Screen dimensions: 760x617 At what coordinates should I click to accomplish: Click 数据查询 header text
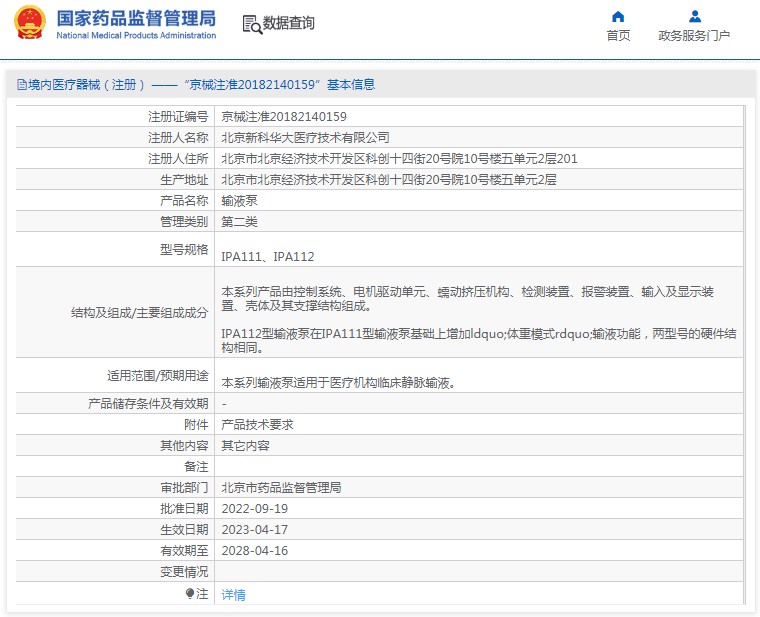[x=288, y=23]
